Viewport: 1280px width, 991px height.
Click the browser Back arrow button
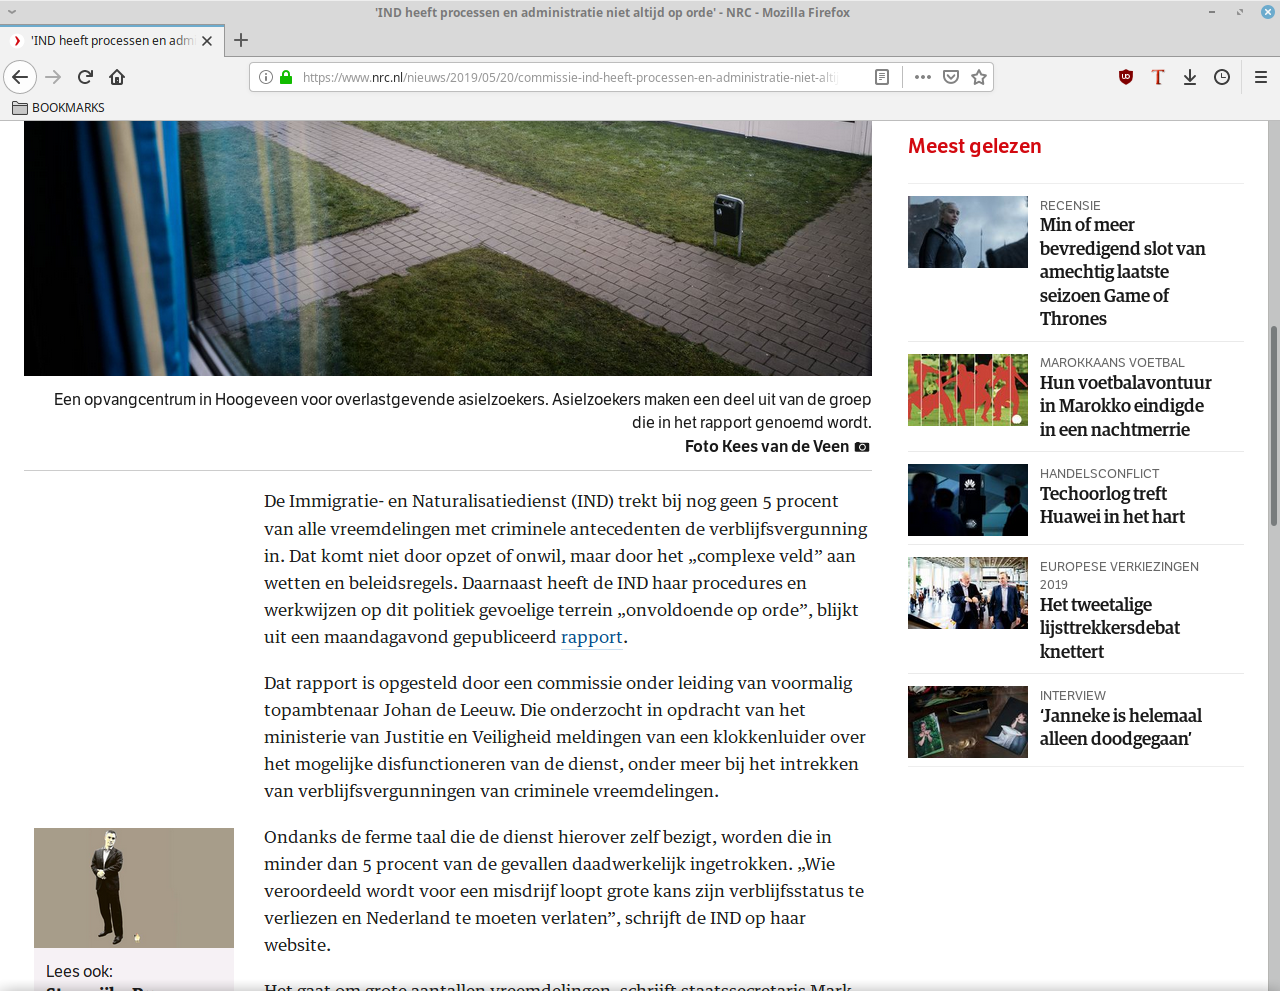20,77
